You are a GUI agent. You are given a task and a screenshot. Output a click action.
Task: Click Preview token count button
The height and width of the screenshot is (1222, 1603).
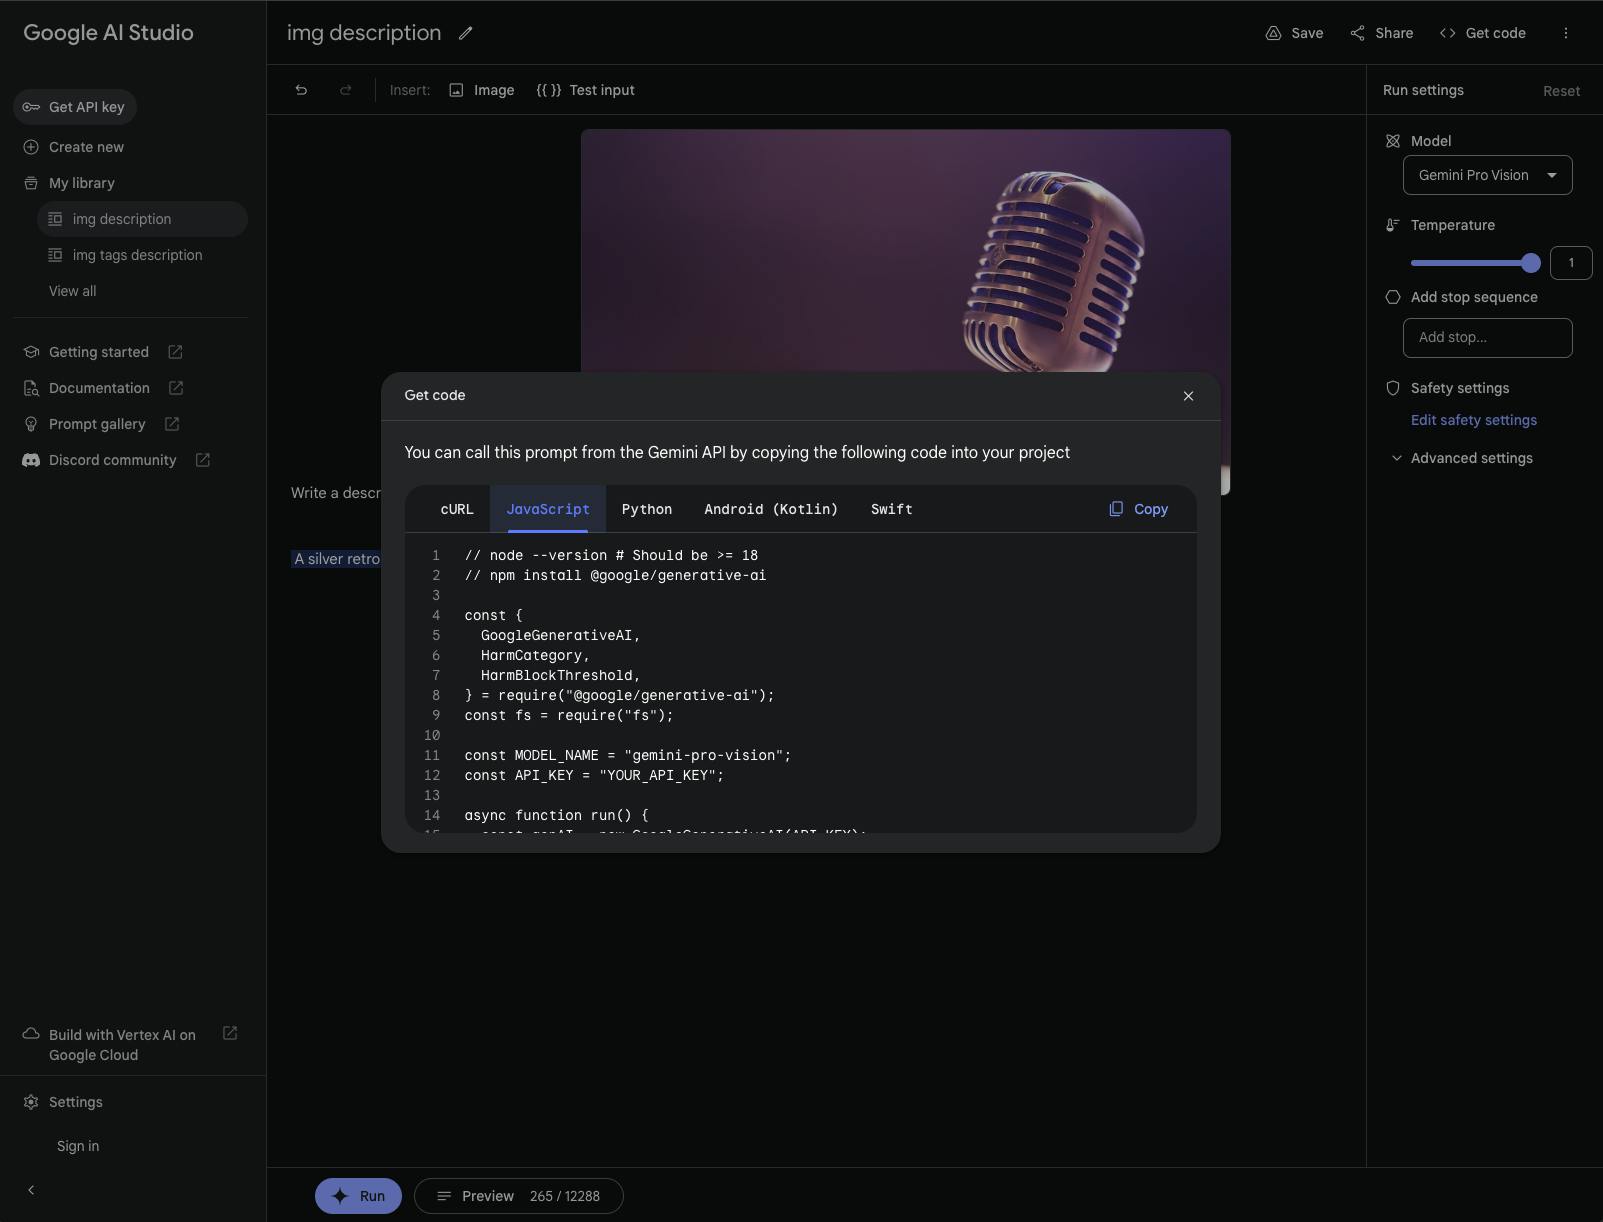(518, 1196)
